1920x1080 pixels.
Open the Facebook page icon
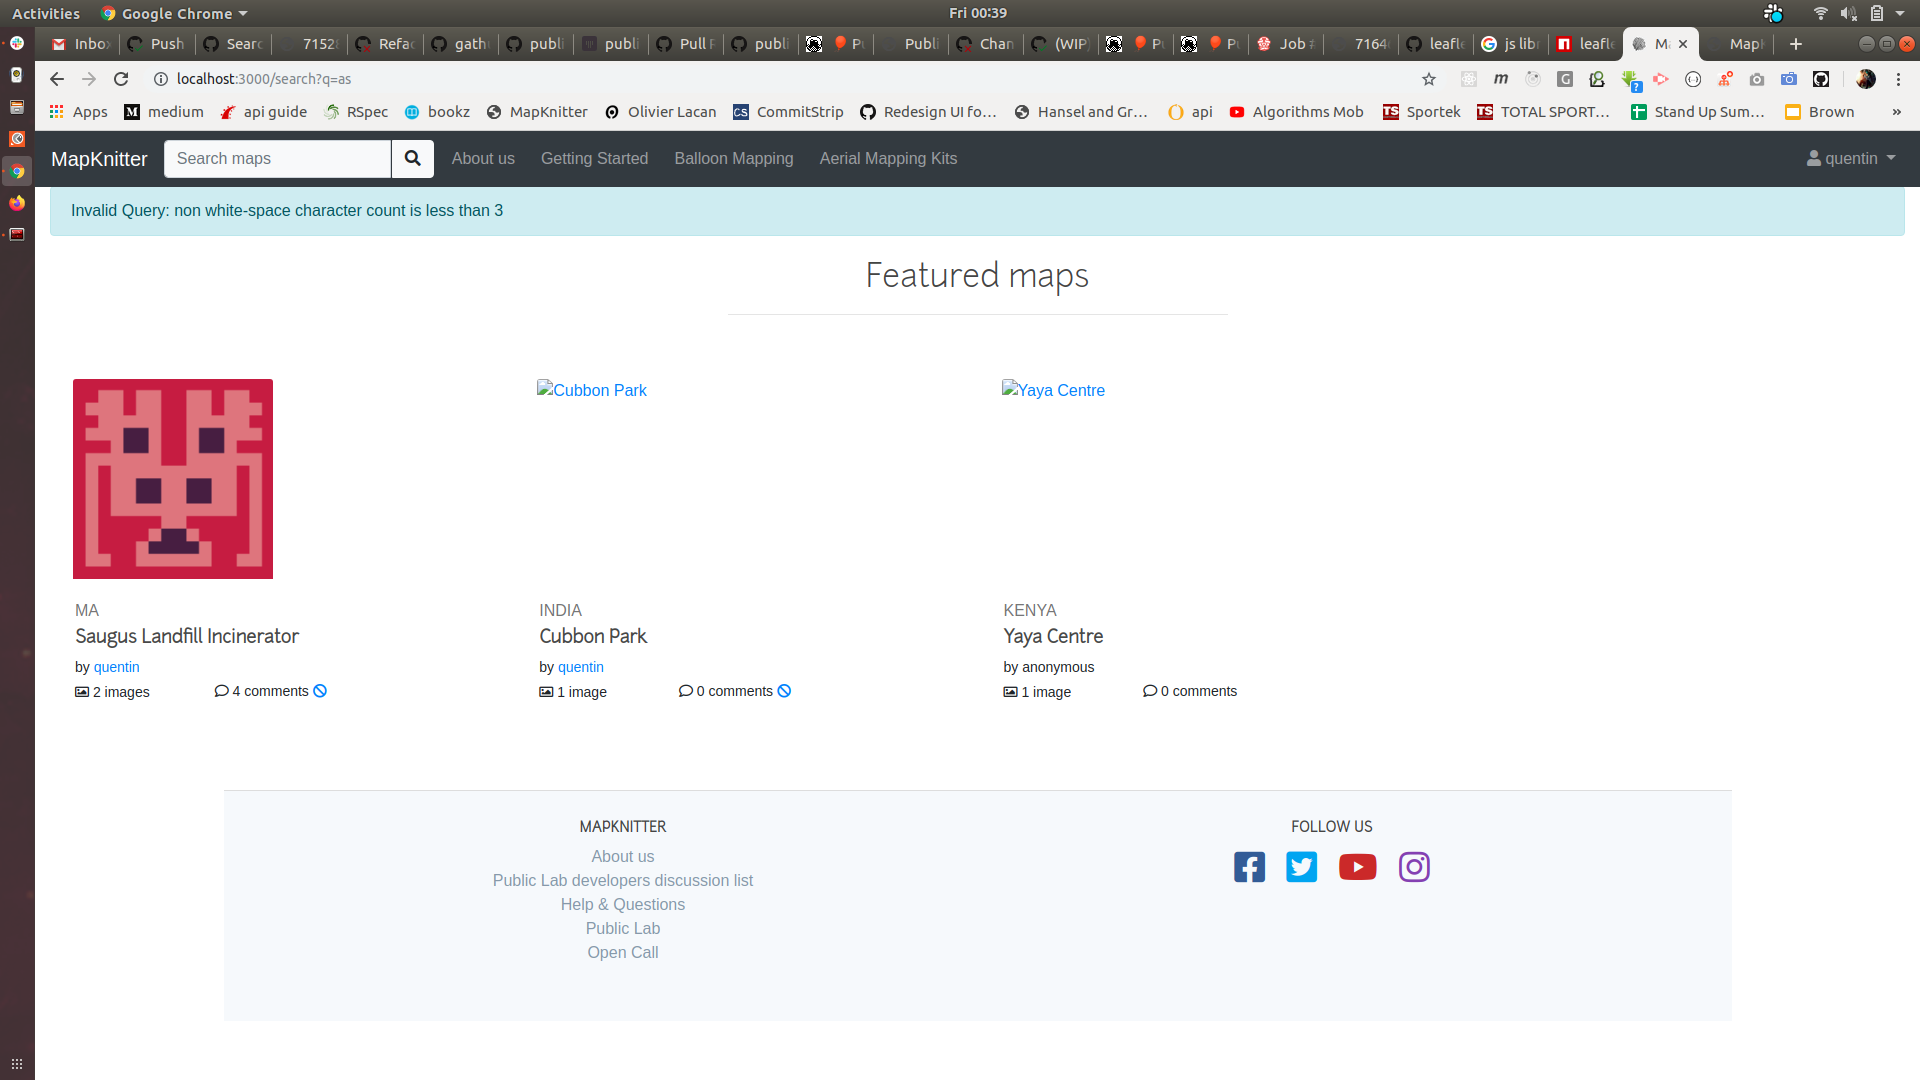pos(1249,867)
